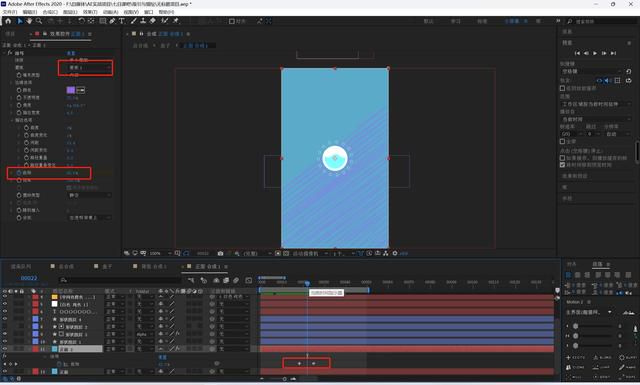Image resolution: width=640 pixels, height=385 pixels.
Task: Select the Rectangle shape tool
Action: 103,21
